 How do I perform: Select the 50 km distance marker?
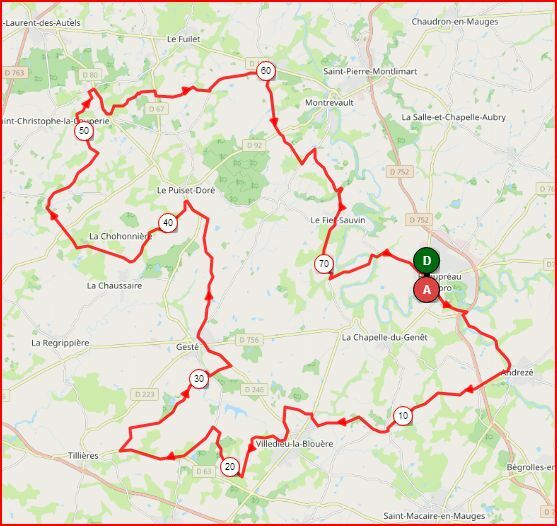click(x=84, y=131)
